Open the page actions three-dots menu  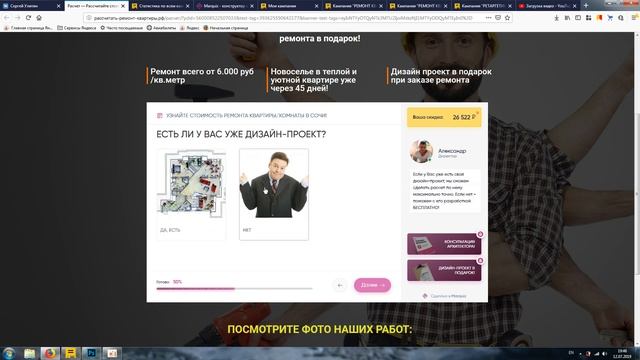[x=489, y=18]
